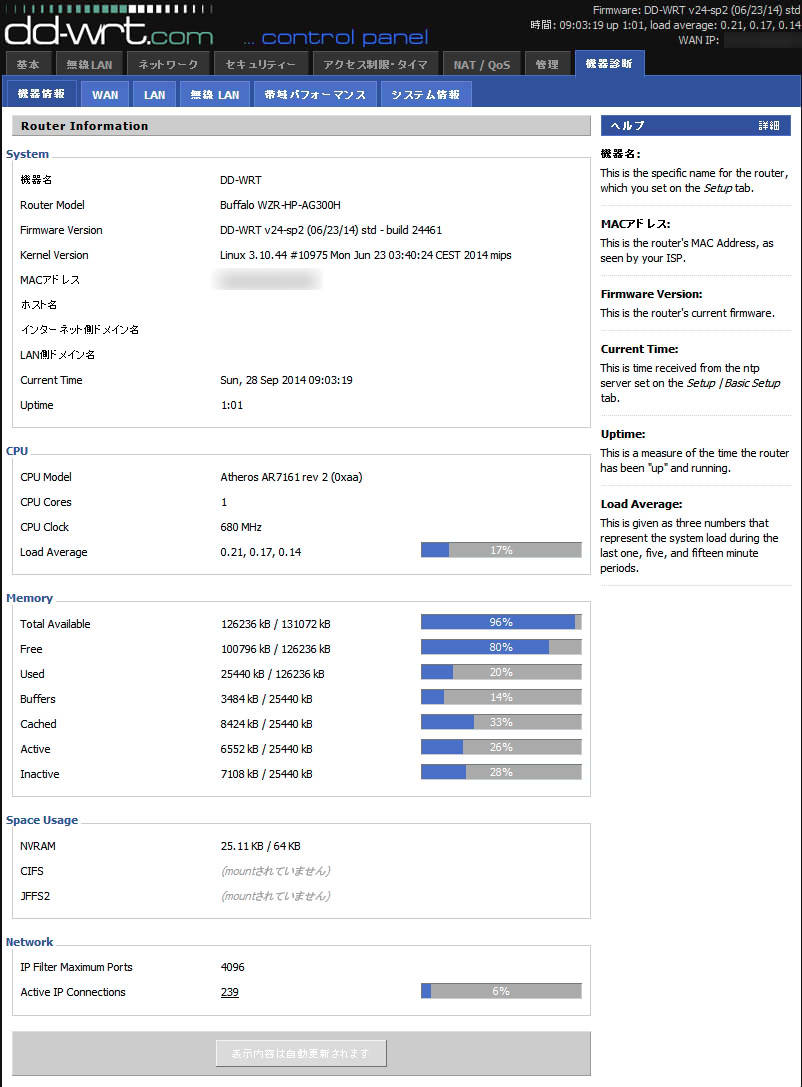This screenshot has width=802, height=1087.
Task: Click the Kernel Version value Linux 3.10.44
Action: (365, 255)
